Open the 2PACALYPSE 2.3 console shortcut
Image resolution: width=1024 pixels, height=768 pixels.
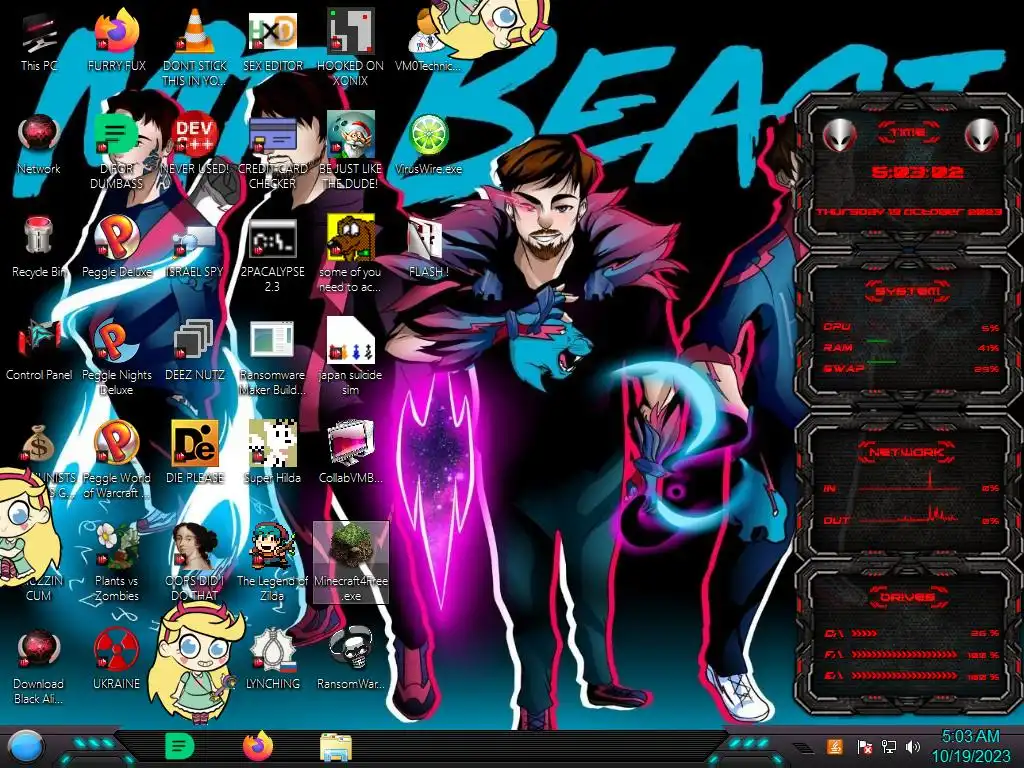pyautogui.click(x=272, y=255)
